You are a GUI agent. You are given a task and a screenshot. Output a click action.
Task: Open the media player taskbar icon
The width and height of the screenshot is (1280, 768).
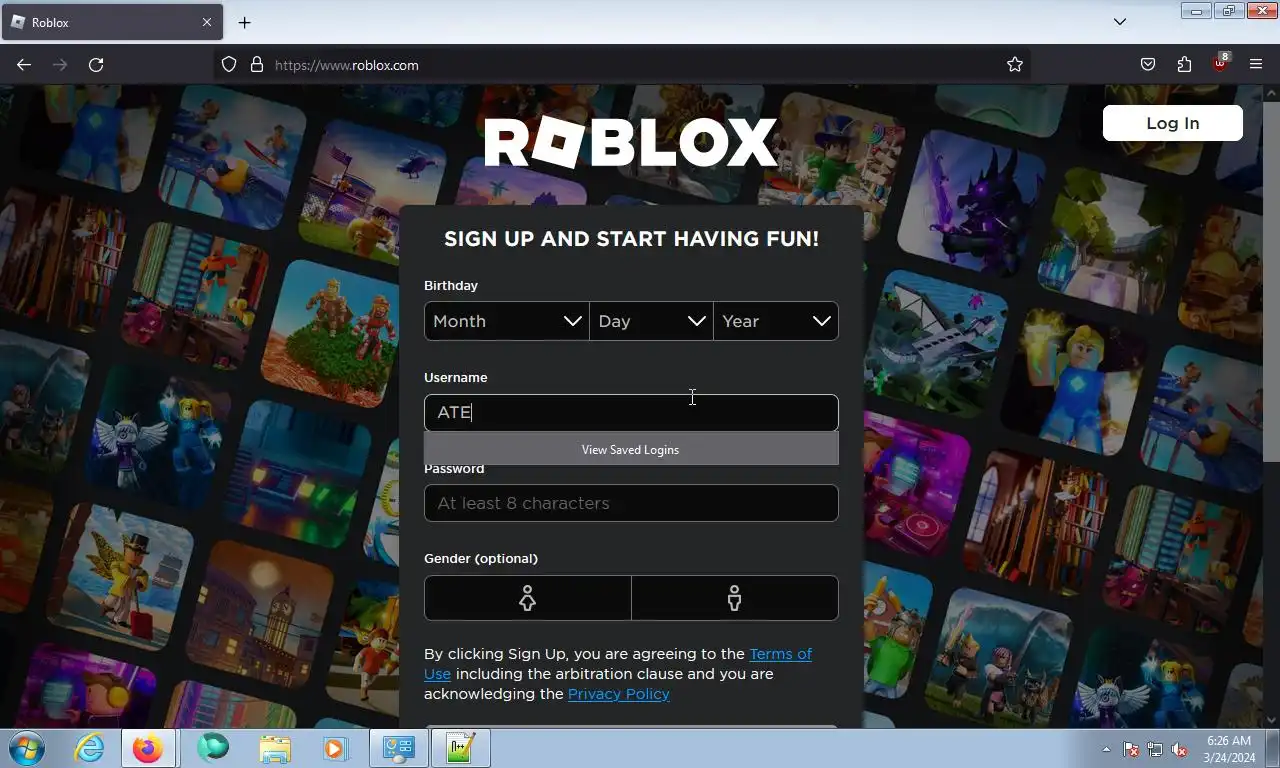(334, 748)
